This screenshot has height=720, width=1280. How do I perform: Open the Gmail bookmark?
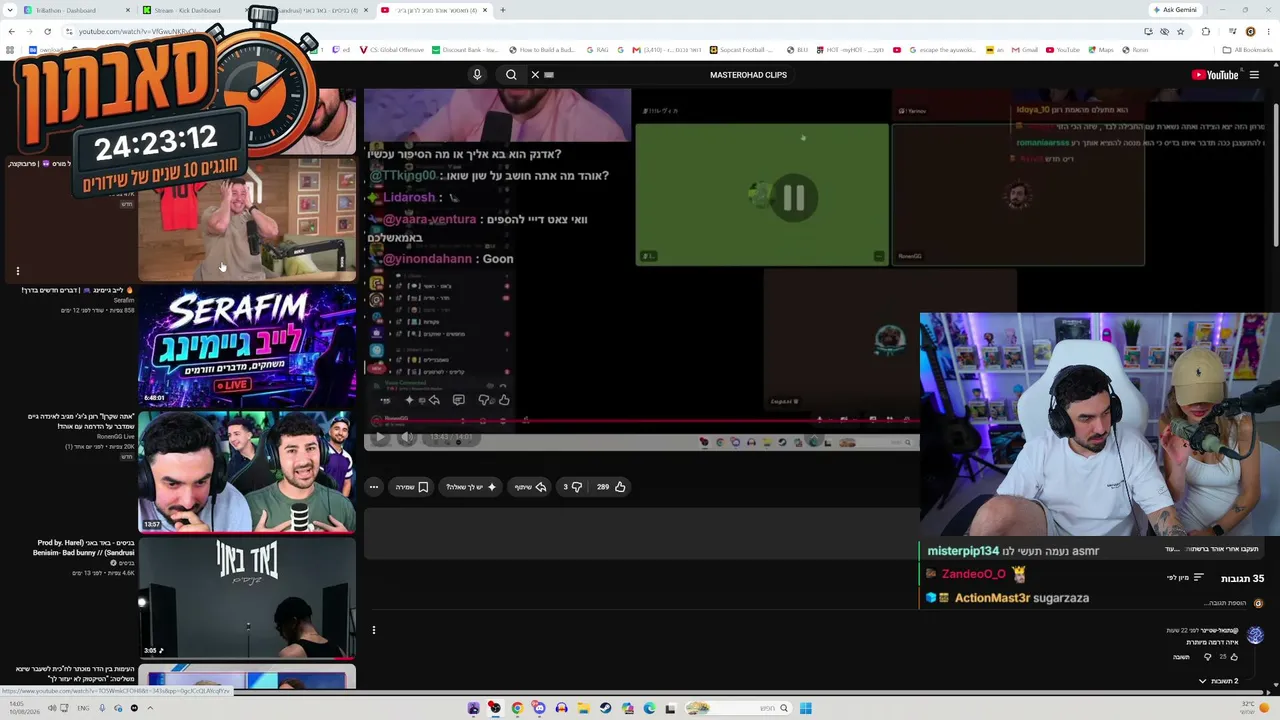tap(1023, 50)
